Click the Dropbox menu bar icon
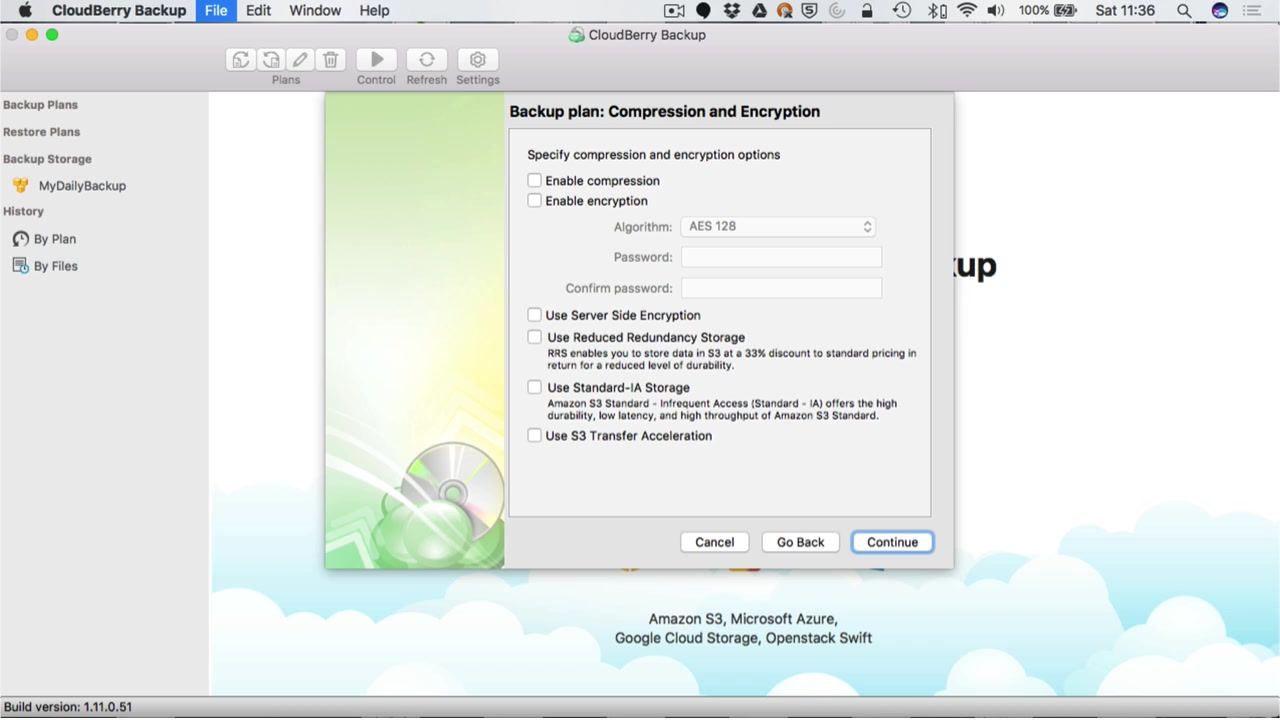Viewport: 1280px width, 720px height. pyautogui.click(x=731, y=11)
